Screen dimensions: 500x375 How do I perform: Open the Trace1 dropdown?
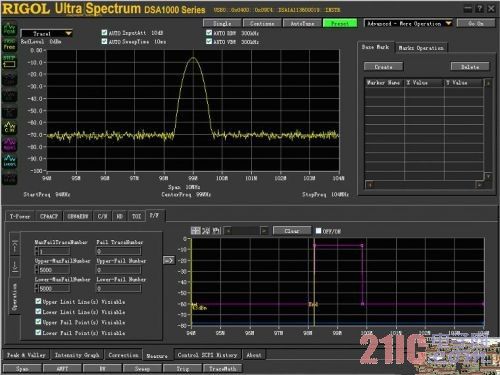pos(46,34)
